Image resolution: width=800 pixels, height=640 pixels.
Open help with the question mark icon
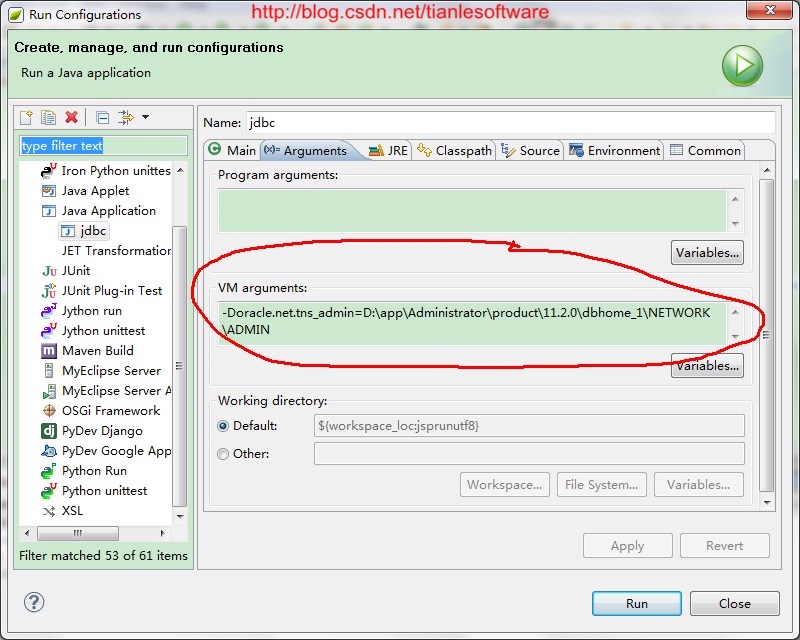click(34, 602)
